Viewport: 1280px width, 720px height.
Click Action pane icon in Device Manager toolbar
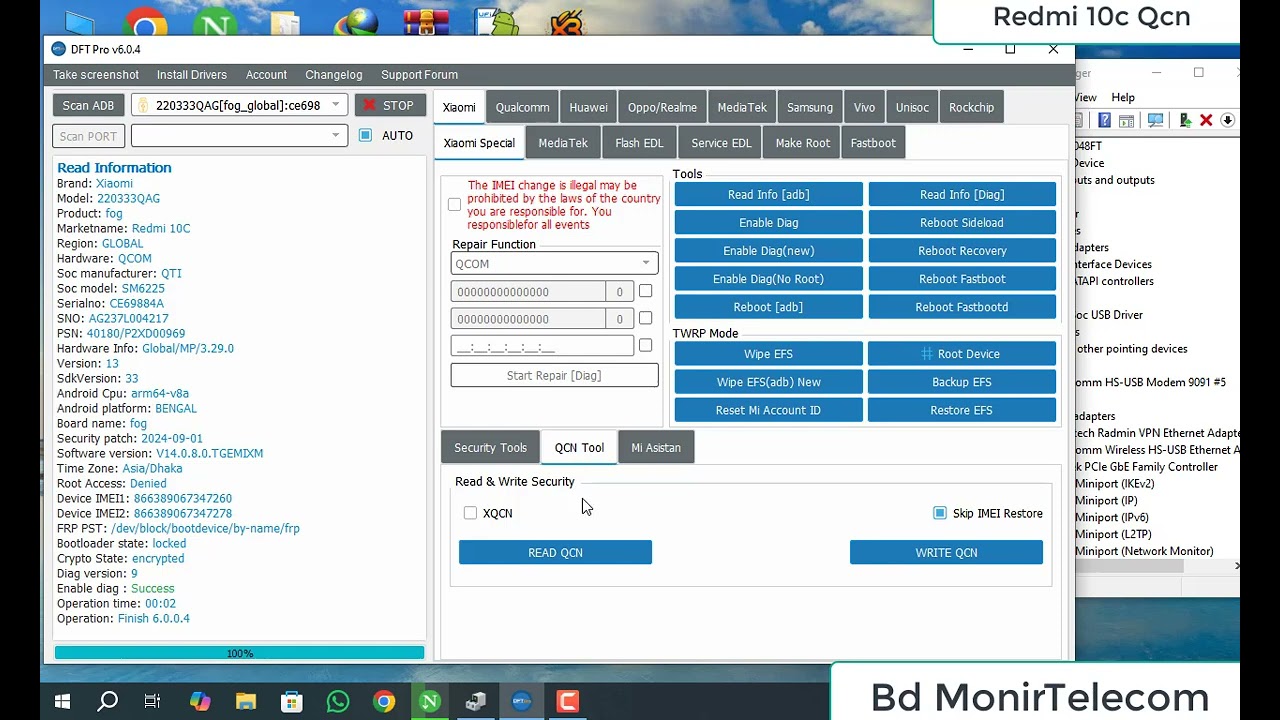coord(1127,120)
